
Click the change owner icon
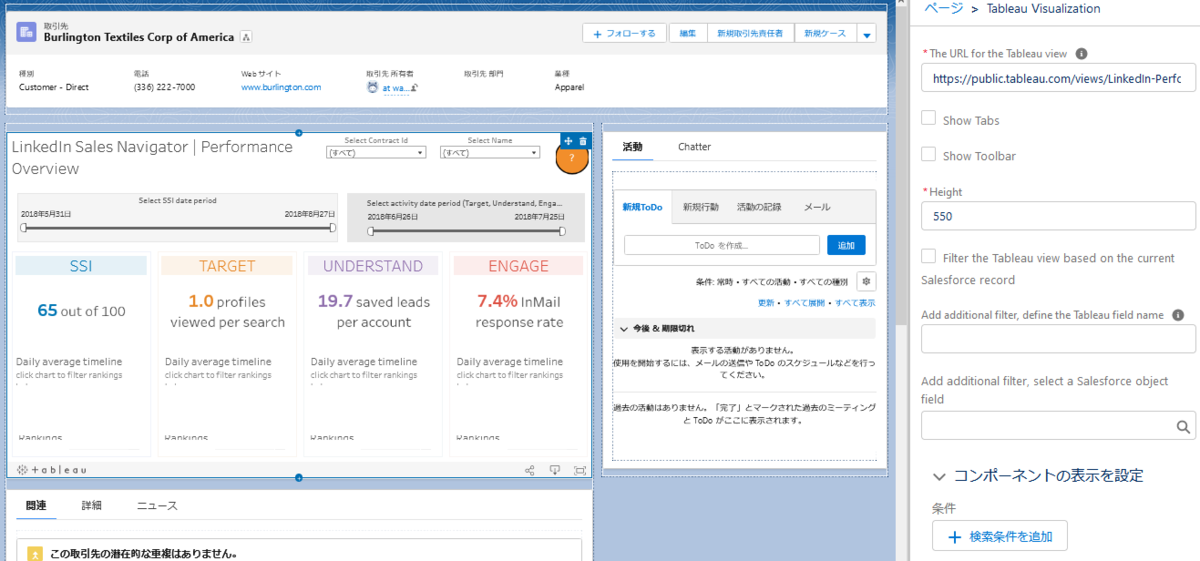tap(414, 88)
